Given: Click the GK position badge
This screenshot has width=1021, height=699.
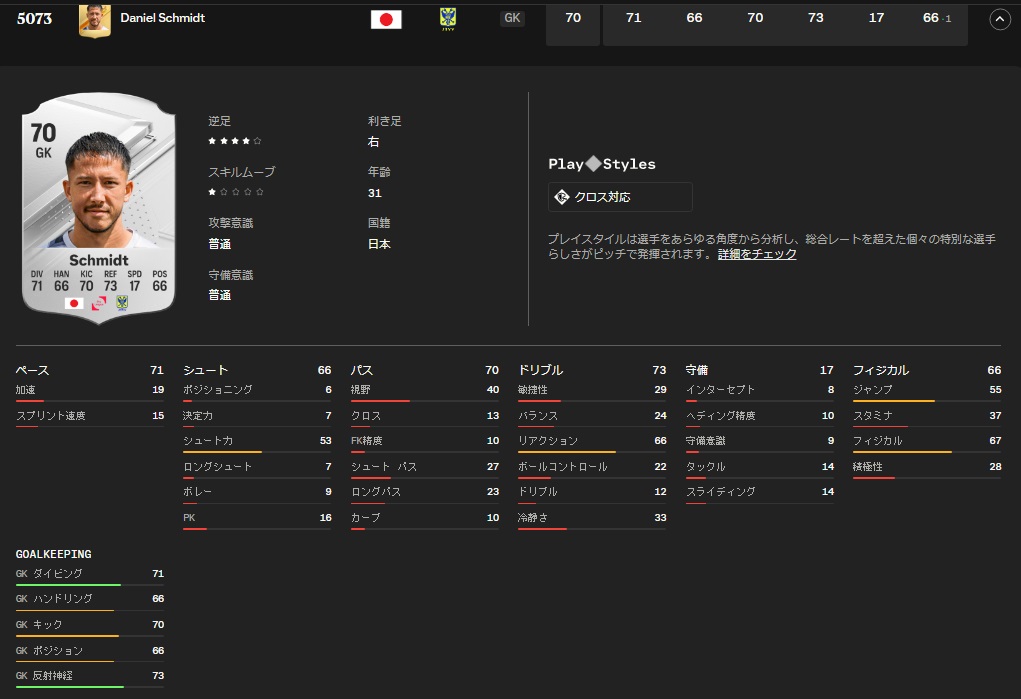Looking at the screenshot, I should click(x=512, y=18).
